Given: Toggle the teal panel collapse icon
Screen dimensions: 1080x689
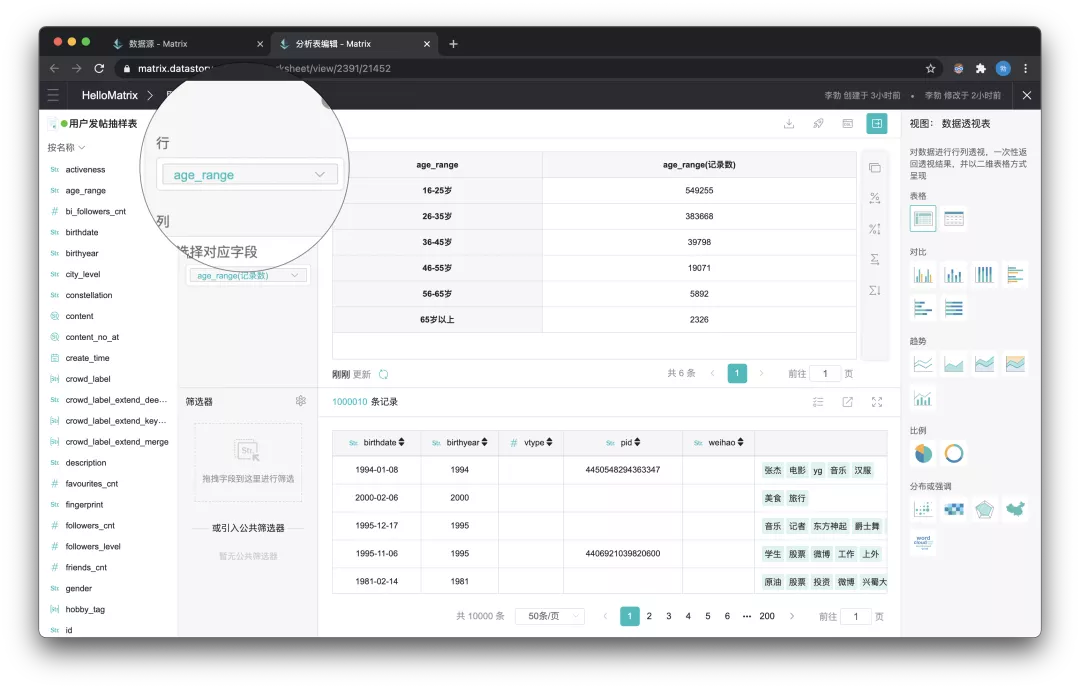Looking at the screenshot, I should 876,123.
